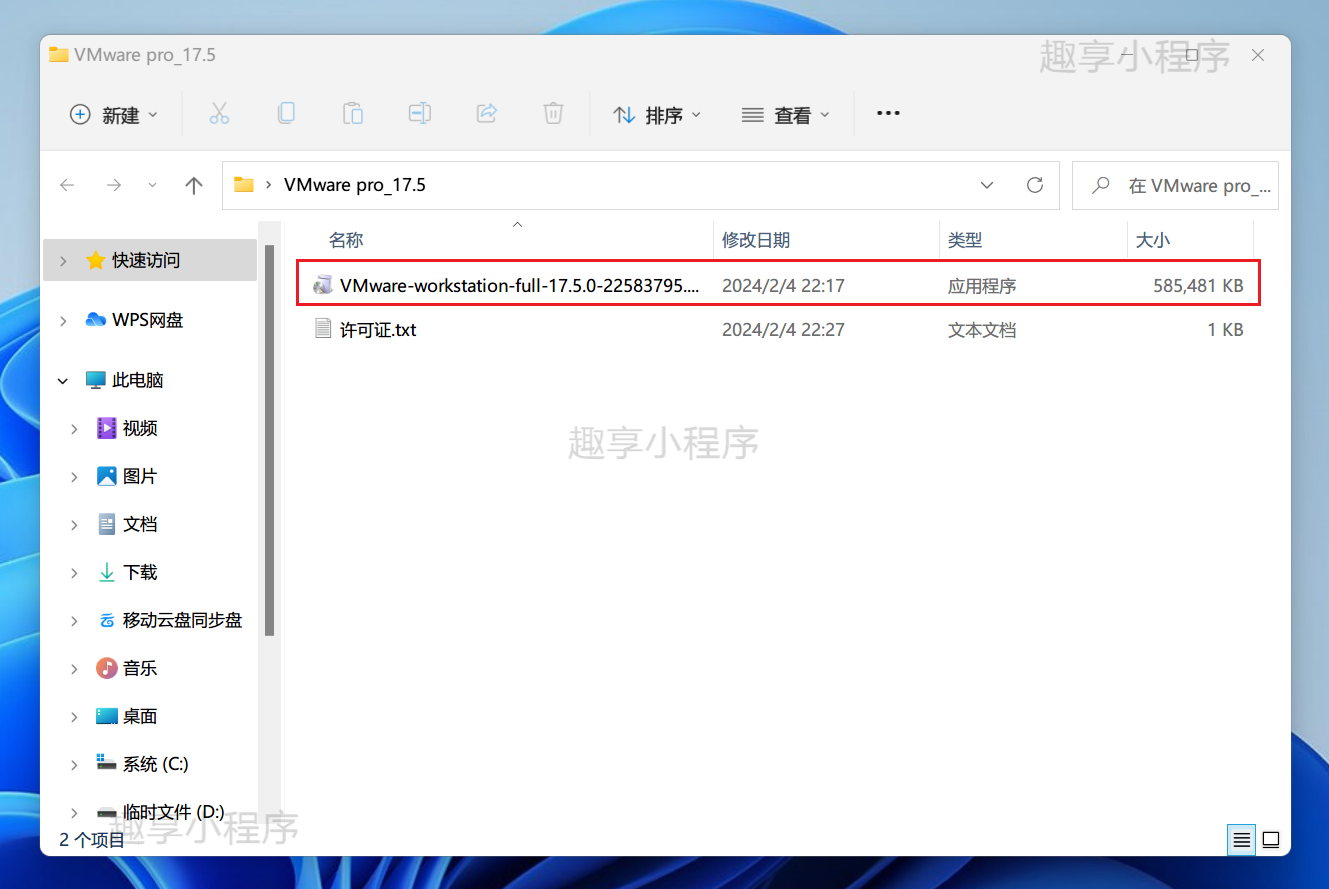The width and height of the screenshot is (1329, 889).
Task: Select 此电脑 in navigation pane
Action: click(138, 380)
